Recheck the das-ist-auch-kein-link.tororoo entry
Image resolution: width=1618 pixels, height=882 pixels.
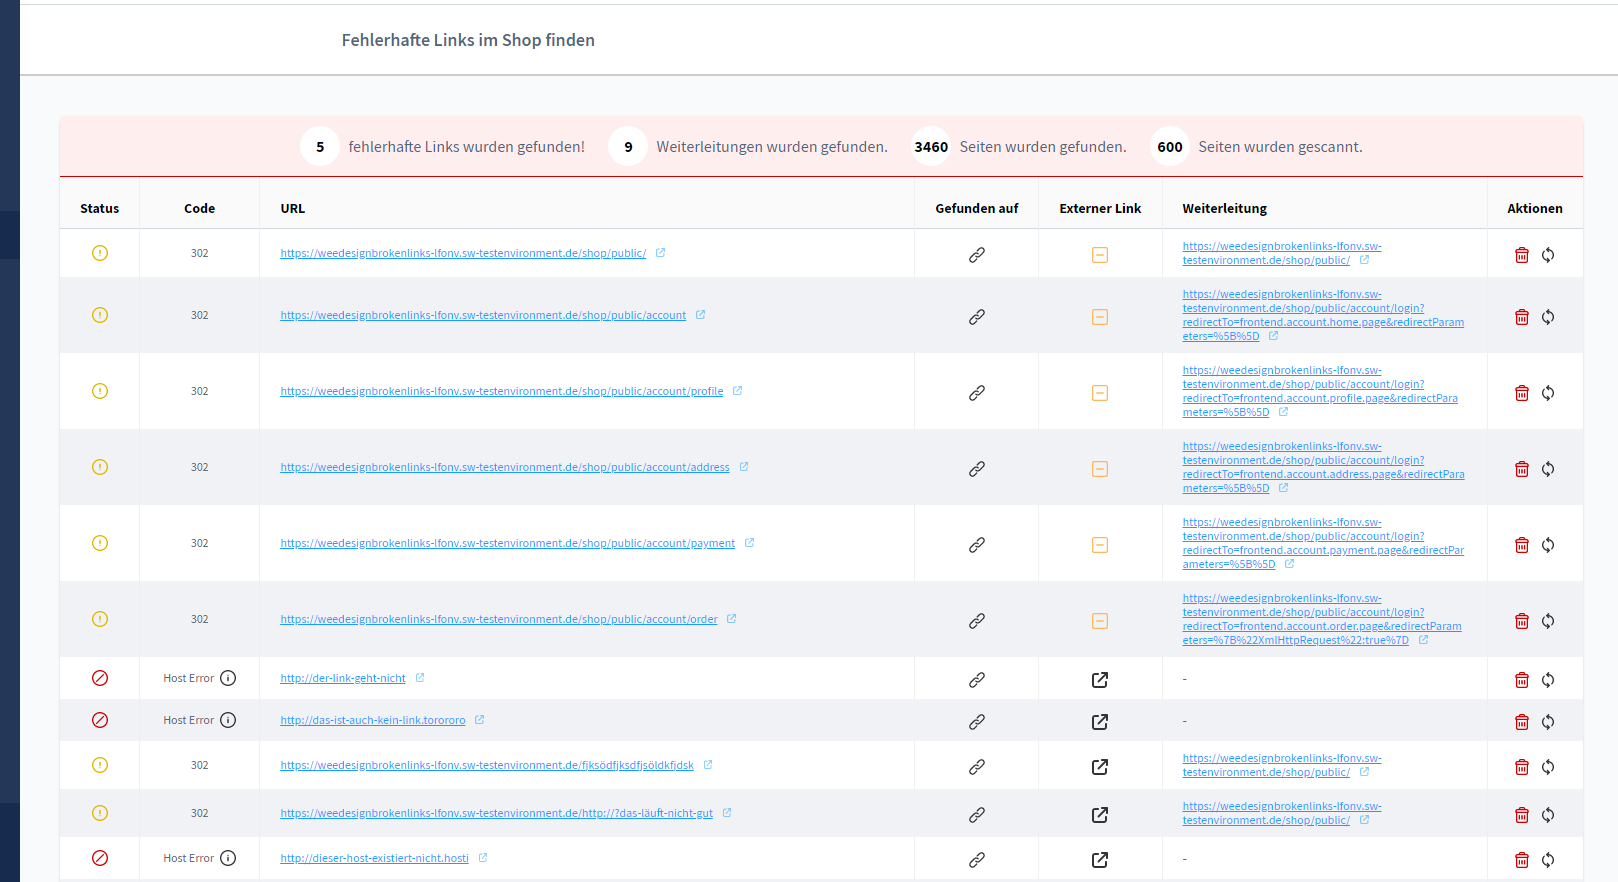1548,722
